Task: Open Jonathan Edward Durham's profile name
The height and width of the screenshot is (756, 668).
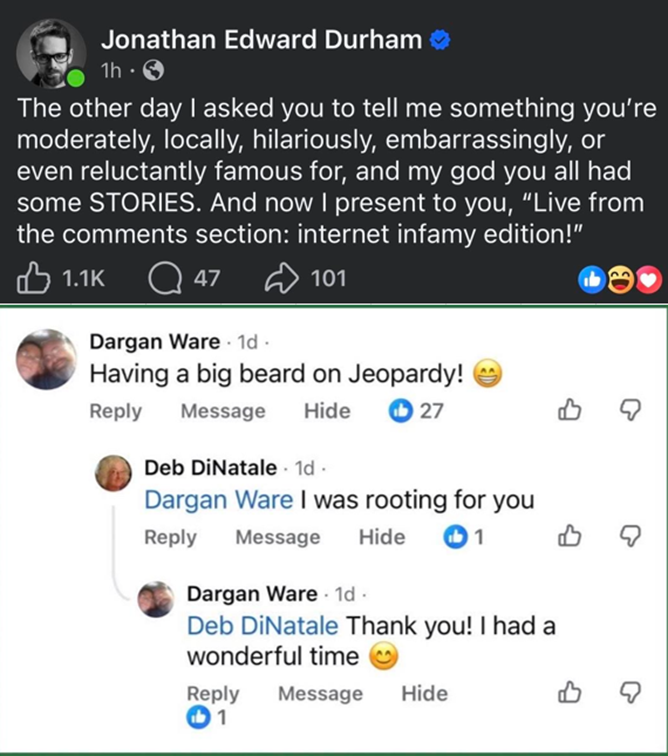Action: tap(261, 40)
